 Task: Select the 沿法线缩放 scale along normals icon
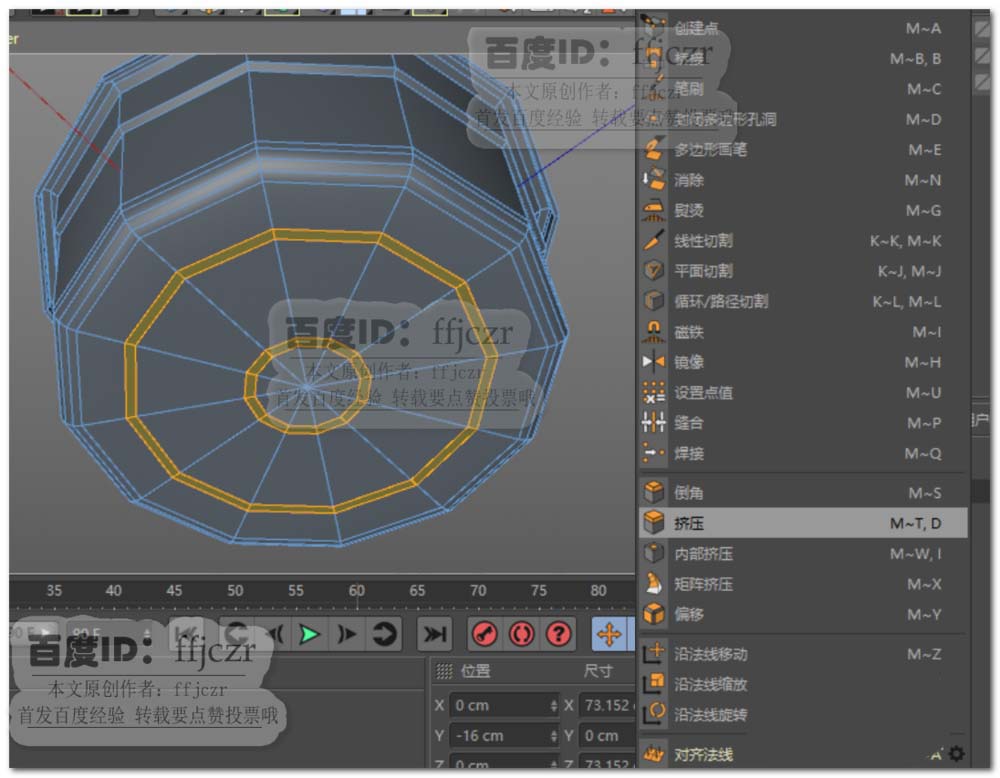pyautogui.click(x=654, y=684)
